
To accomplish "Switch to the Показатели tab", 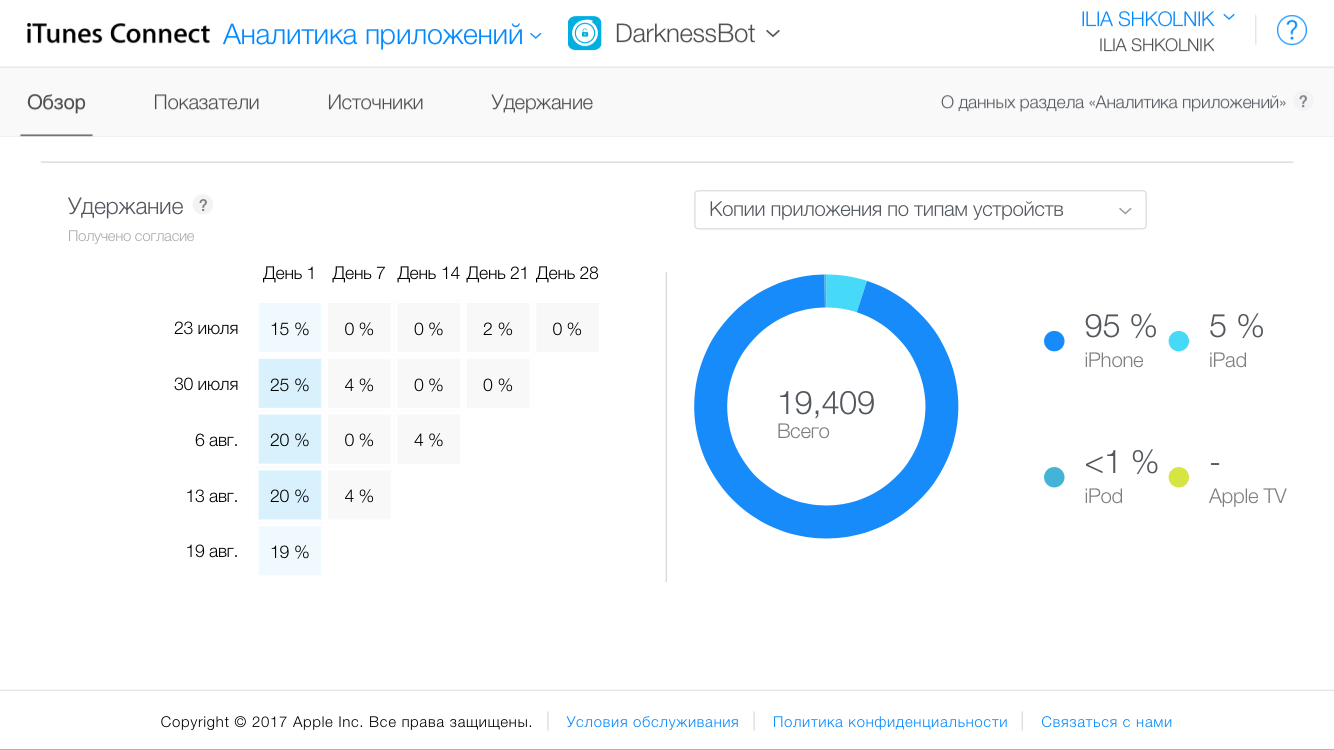I will point(206,102).
